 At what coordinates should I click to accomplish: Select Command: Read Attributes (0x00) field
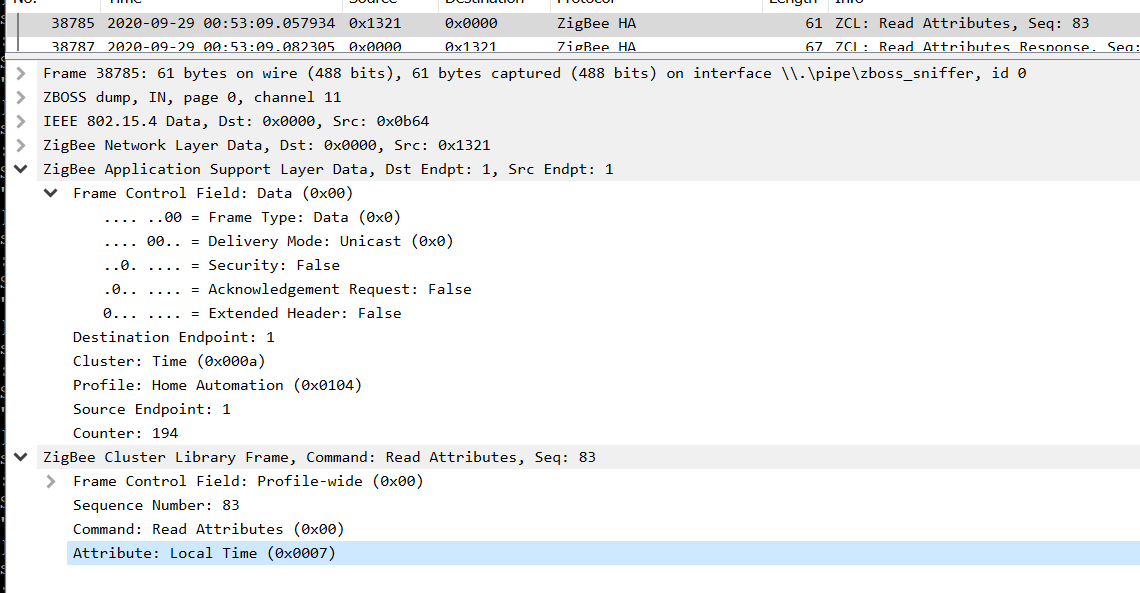208,529
